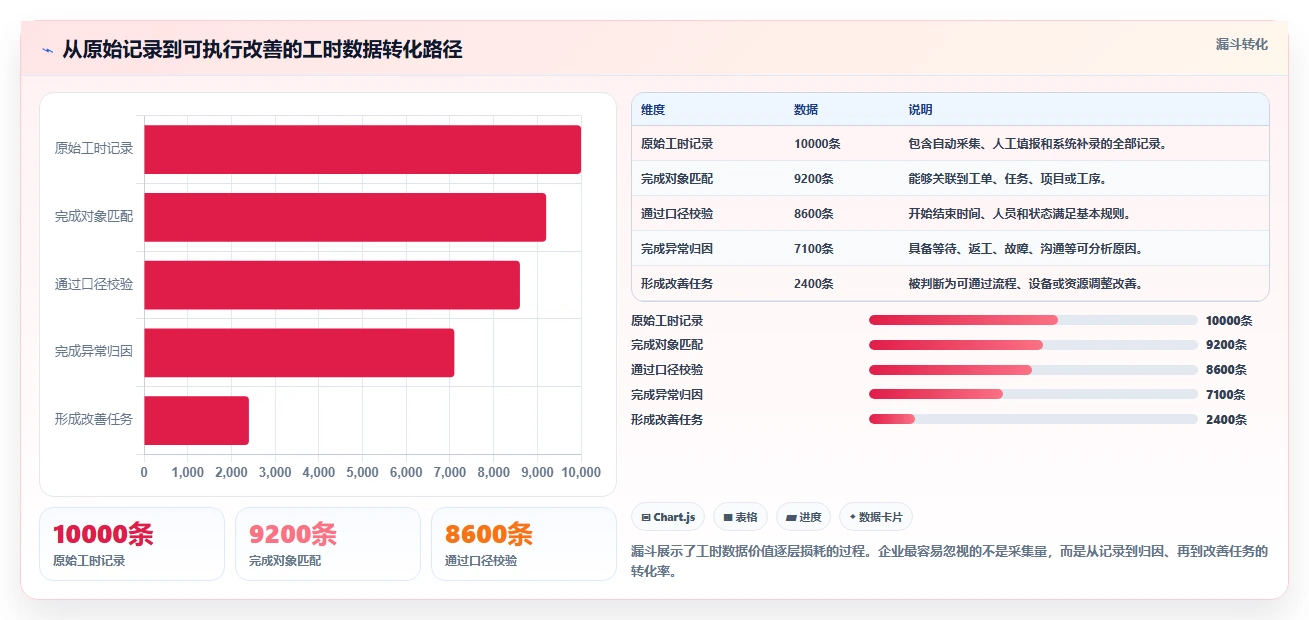This screenshot has width=1309, height=620.
Task: Open the 8600条 通过口径校验 card
Action: pyautogui.click(x=524, y=544)
